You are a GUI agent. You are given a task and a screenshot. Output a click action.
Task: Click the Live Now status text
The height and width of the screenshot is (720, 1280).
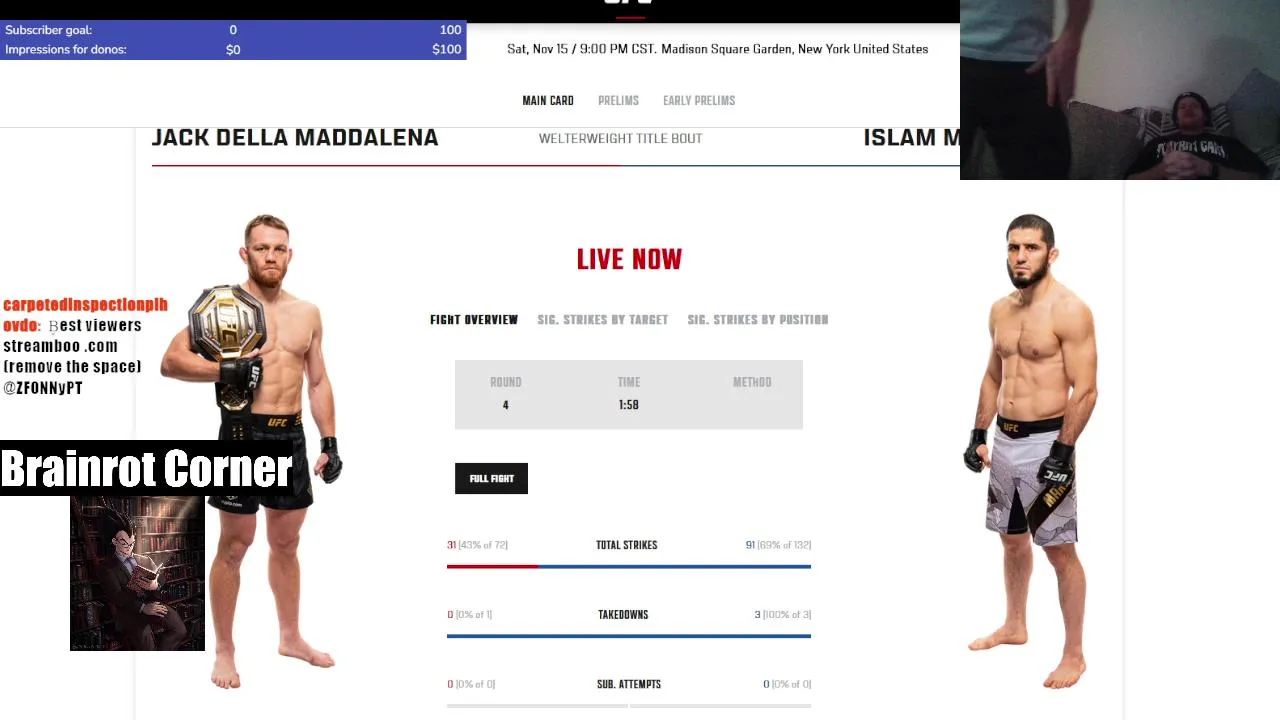pyautogui.click(x=629, y=260)
